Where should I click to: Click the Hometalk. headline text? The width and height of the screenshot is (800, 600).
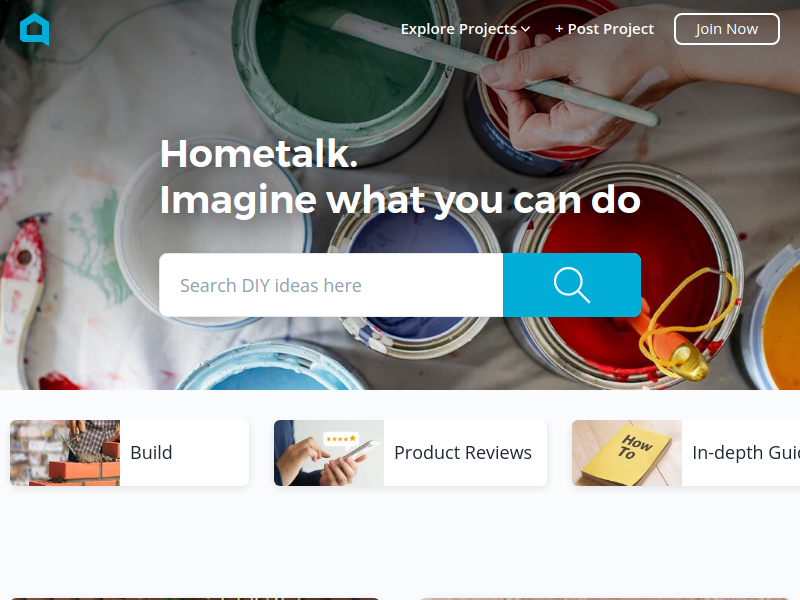click(259, 153)
